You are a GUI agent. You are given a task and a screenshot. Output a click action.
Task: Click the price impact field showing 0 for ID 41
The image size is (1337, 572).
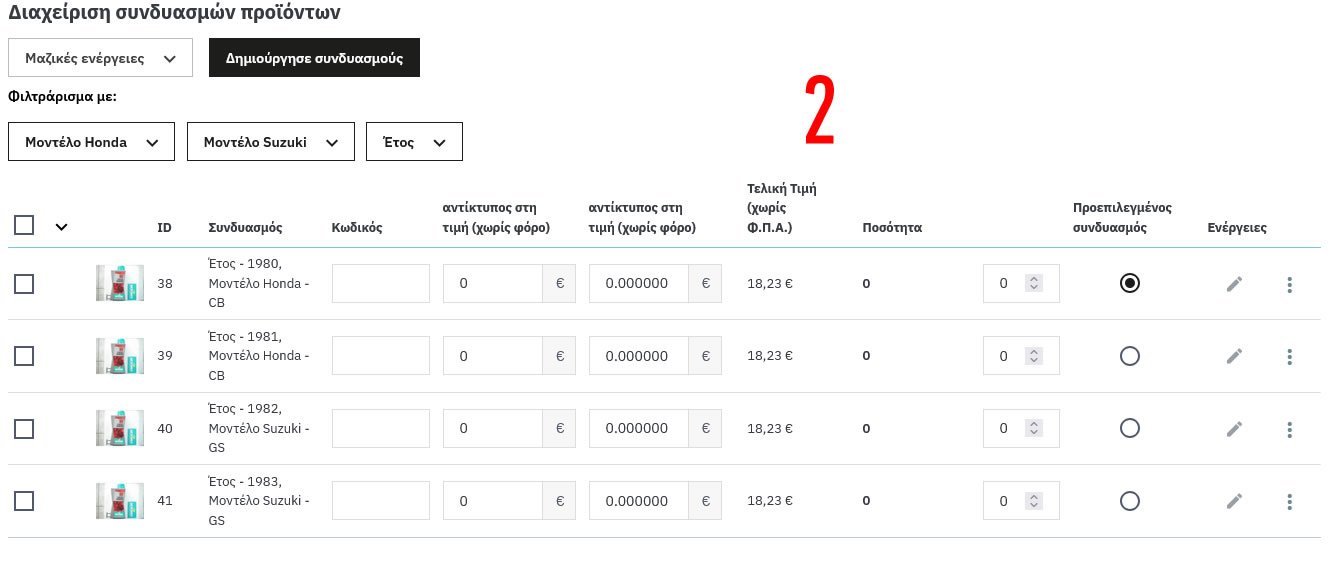pyautogui.click(x=493, y=501)
